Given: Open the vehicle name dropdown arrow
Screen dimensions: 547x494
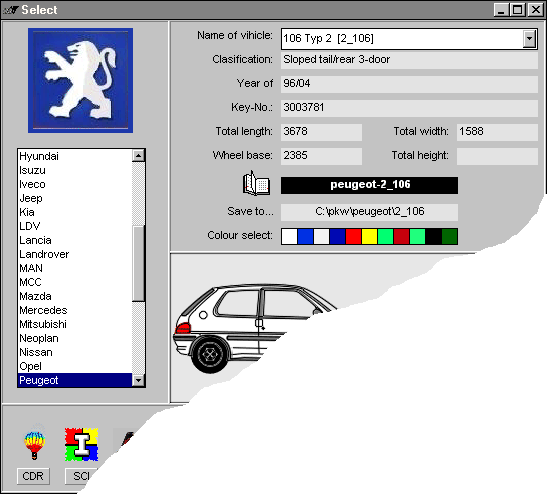Looking at the screenshot, I should click(x=529, y=38).
